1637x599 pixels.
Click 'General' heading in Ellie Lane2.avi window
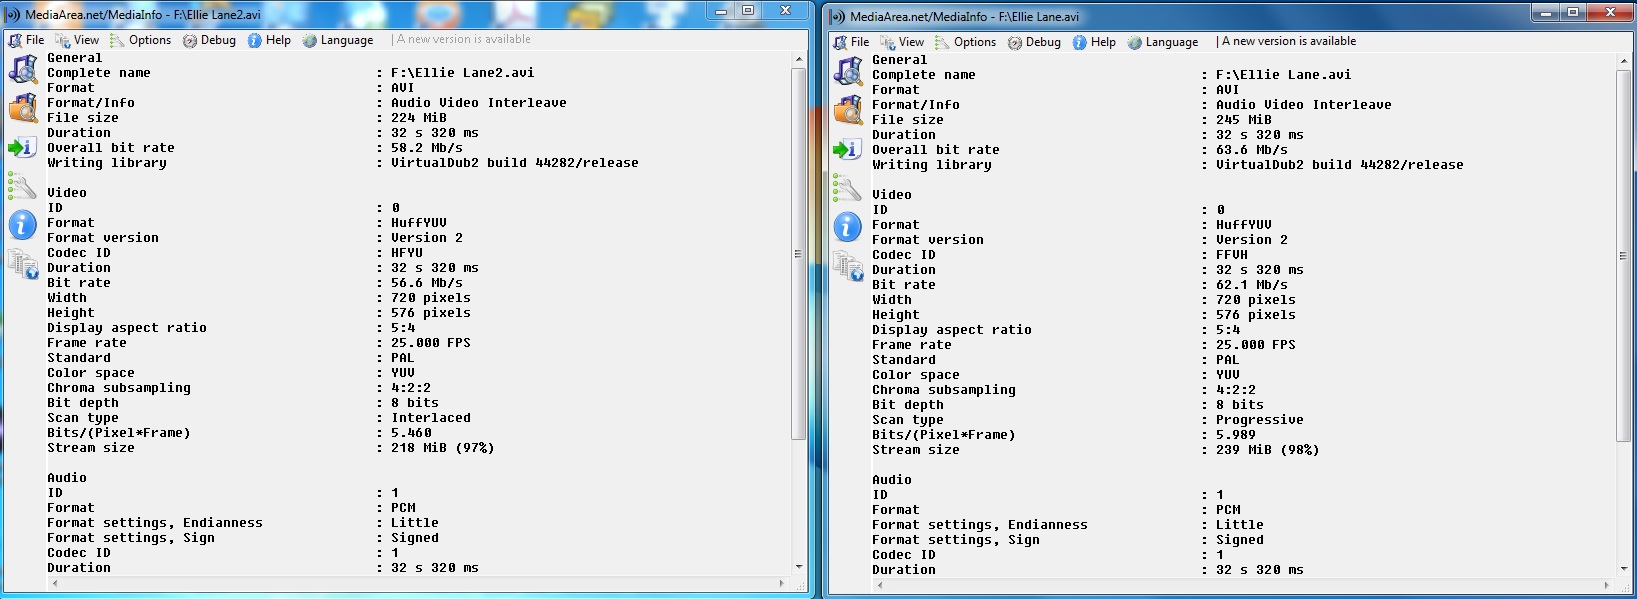coord(75,58)
